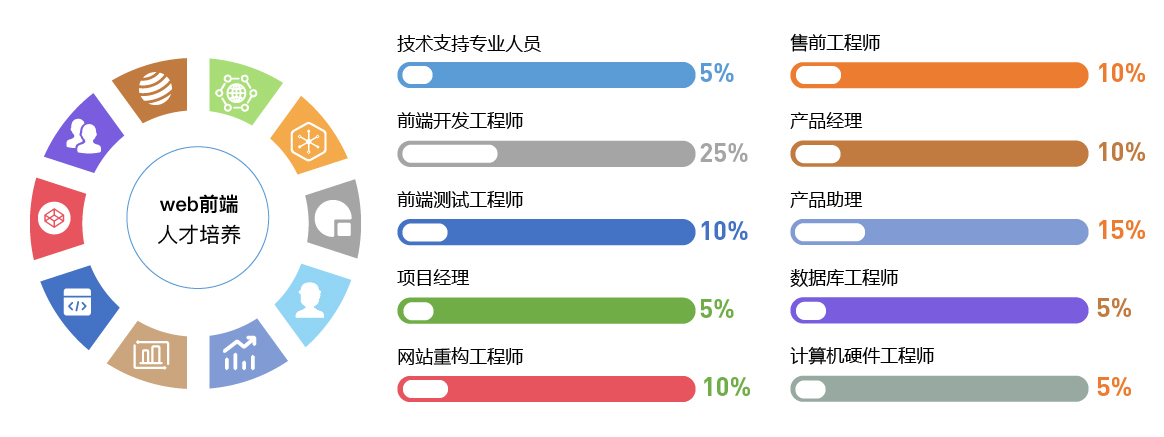Click the gray pie shape icon
This screenshot has height=437, width=1164.
333,218
